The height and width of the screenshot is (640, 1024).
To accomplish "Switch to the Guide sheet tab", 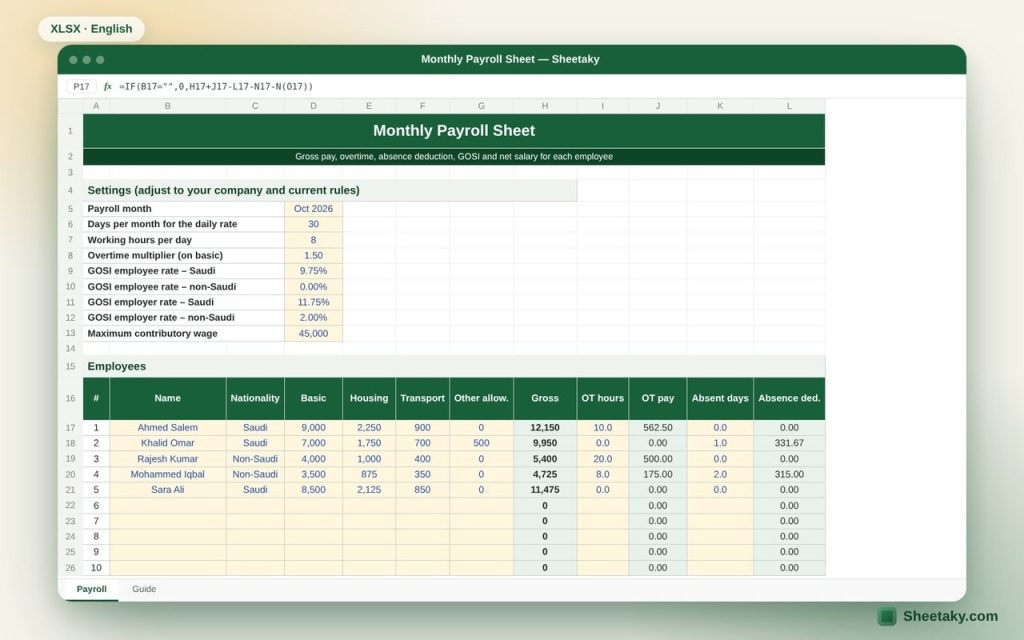I will click(x=144, y=589).
